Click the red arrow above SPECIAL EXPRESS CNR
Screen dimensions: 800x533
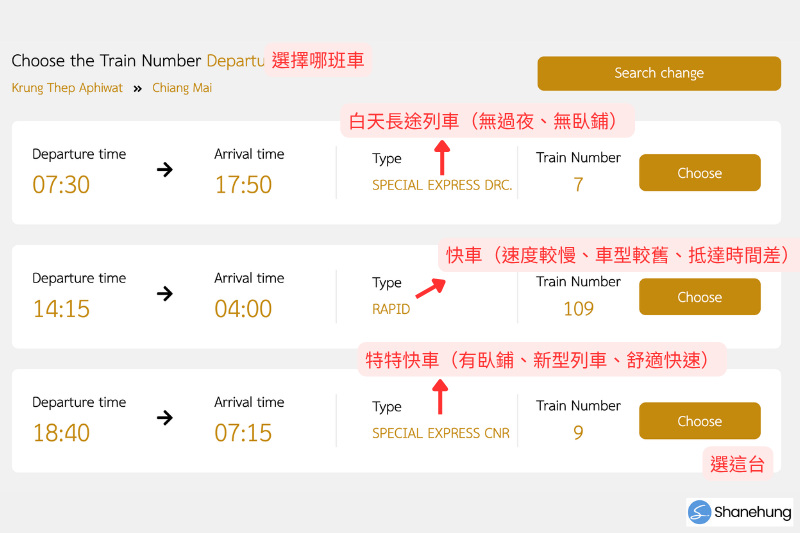[440, 397]
